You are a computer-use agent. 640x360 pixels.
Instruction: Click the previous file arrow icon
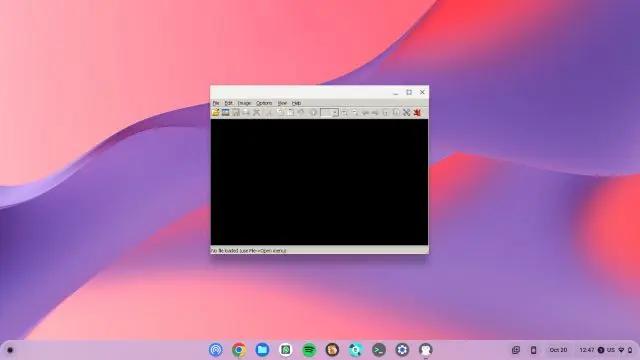click(x=365, y=112)
